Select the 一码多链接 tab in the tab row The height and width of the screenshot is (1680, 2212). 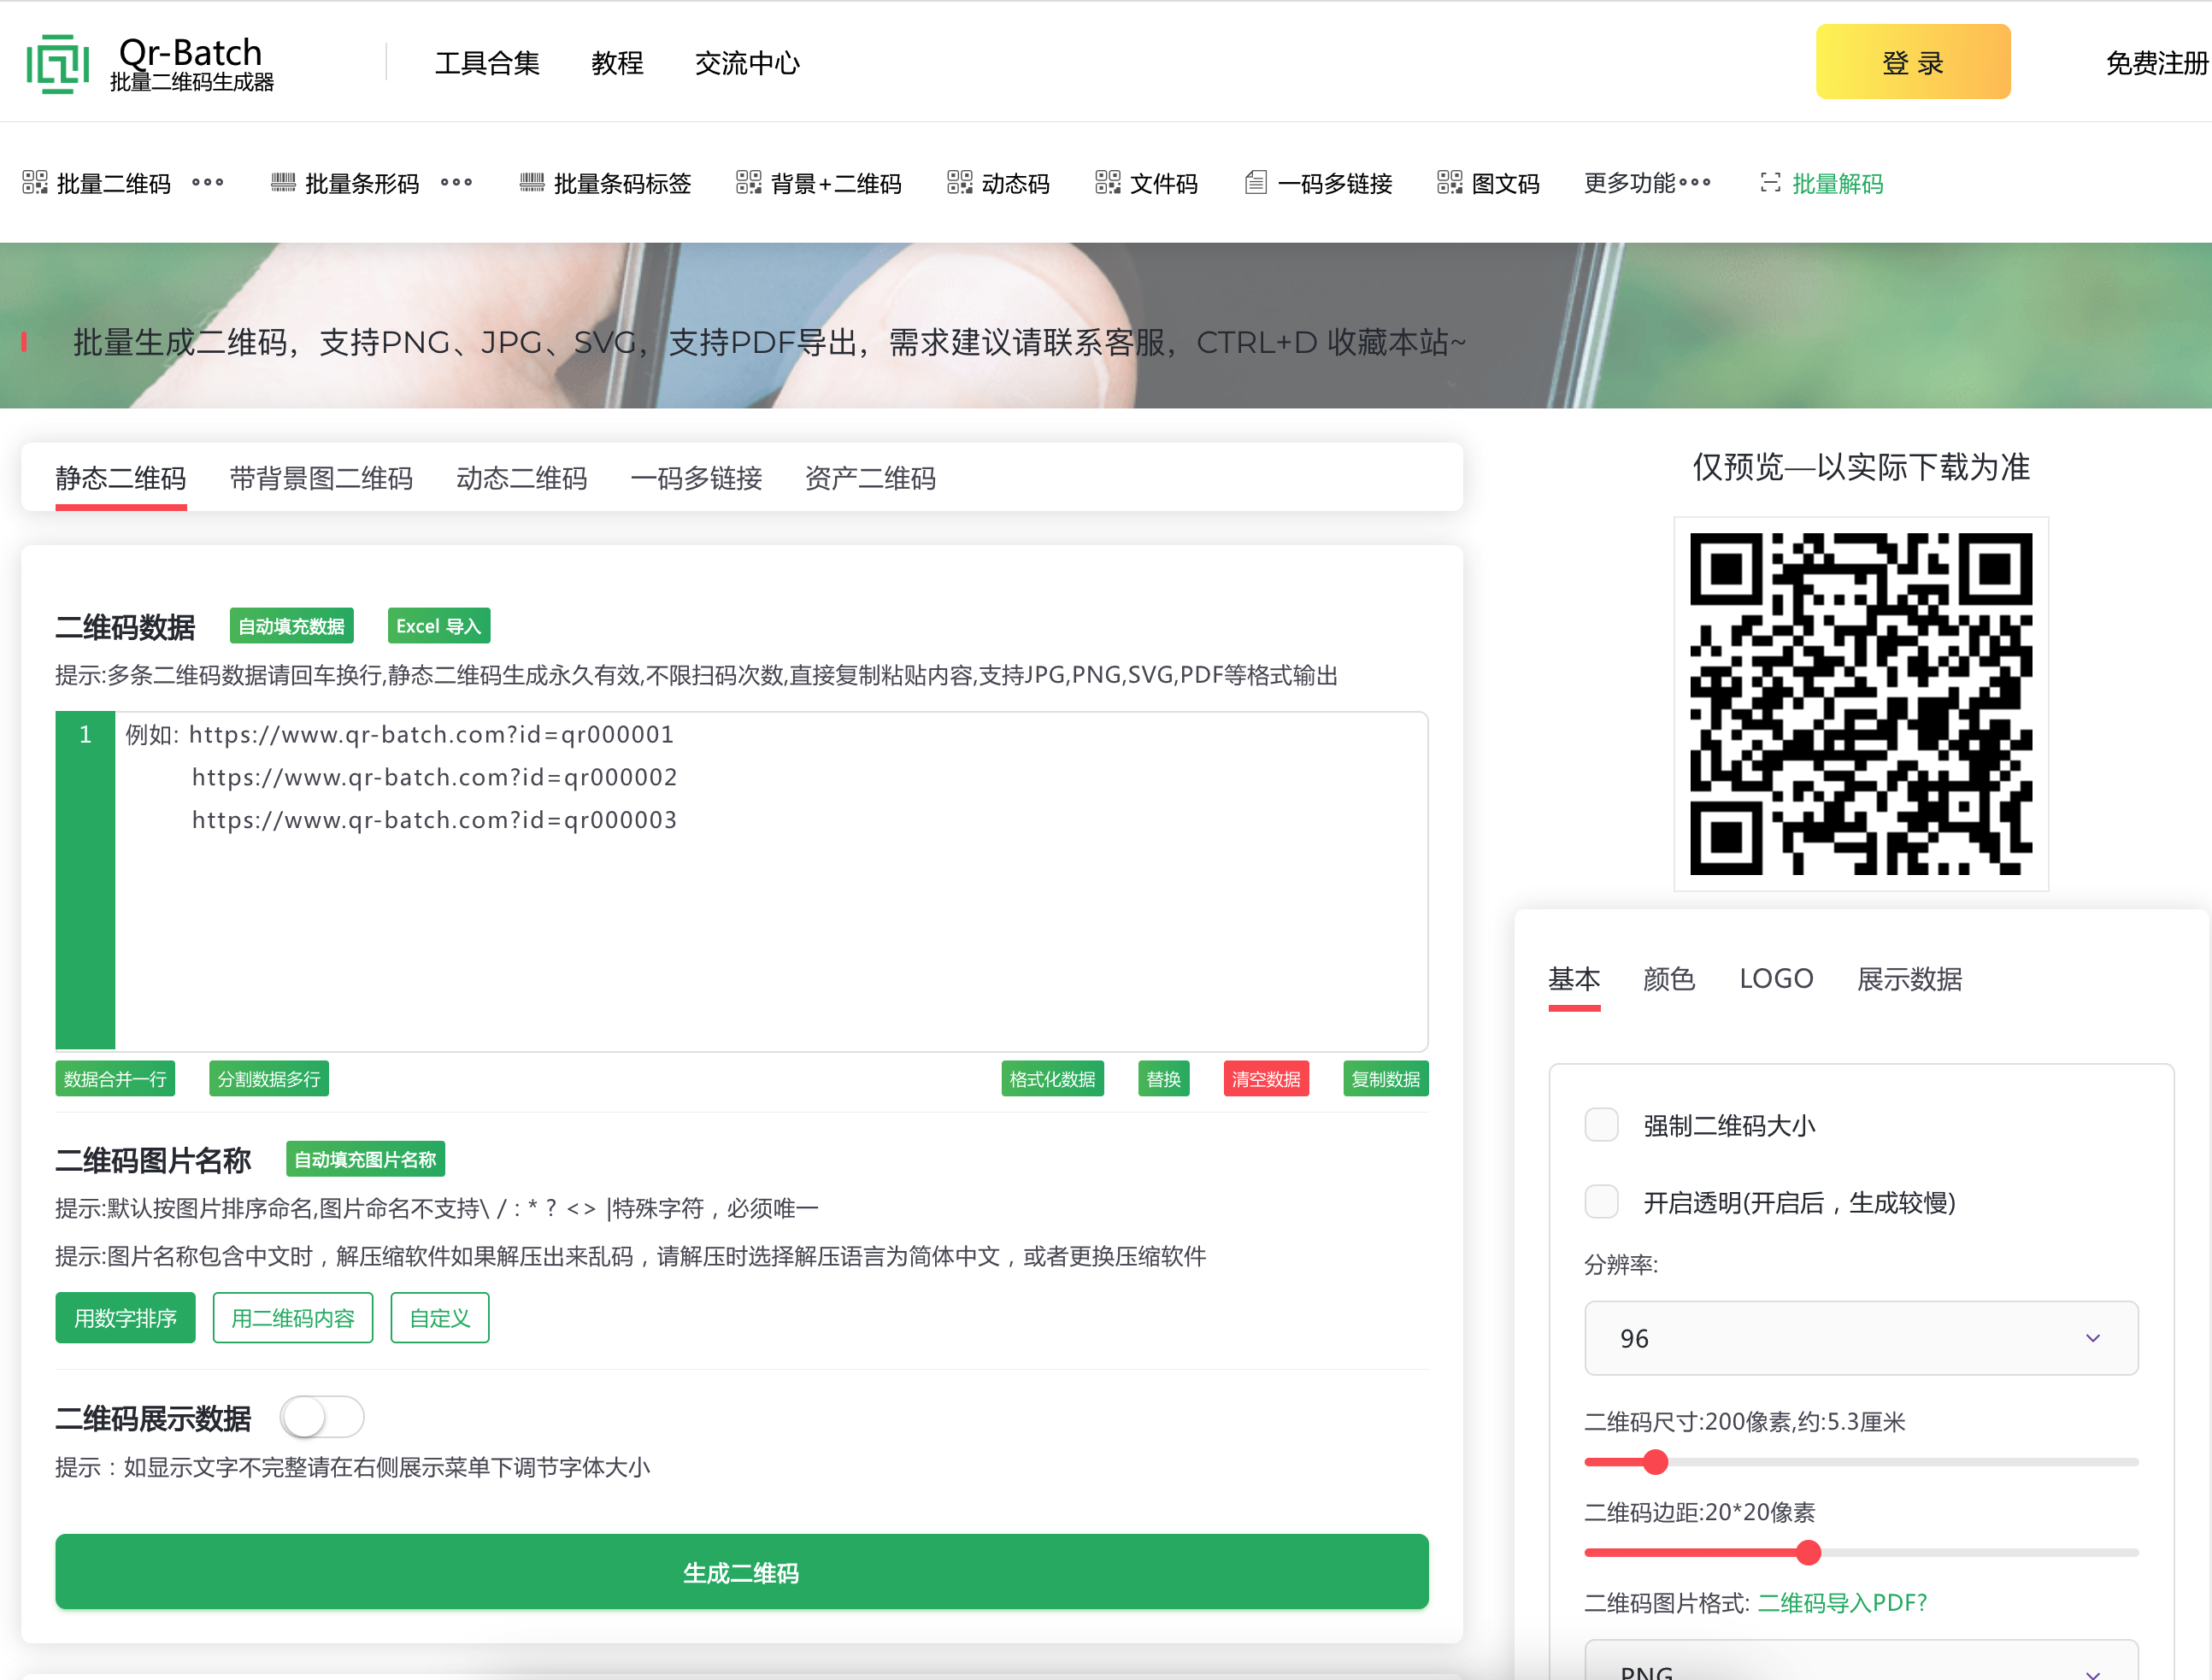696,479
